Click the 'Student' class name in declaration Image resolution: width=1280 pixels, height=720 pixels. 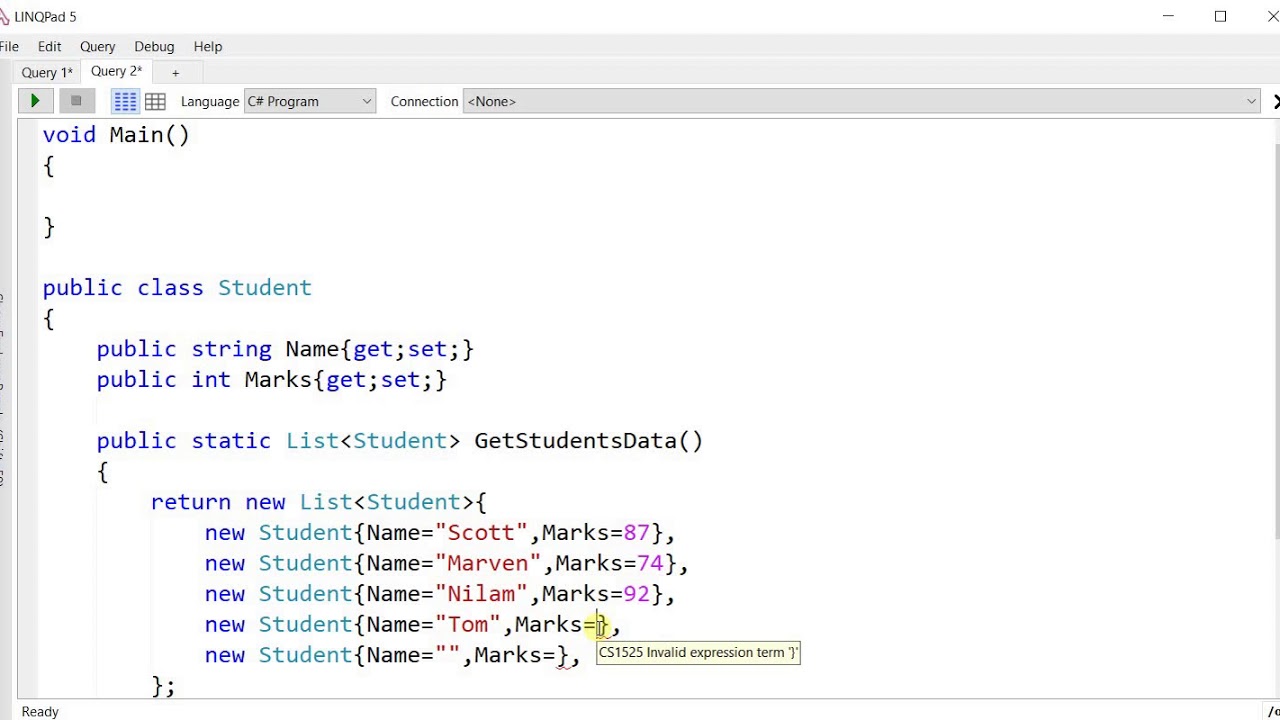click(x=264, y=287)
